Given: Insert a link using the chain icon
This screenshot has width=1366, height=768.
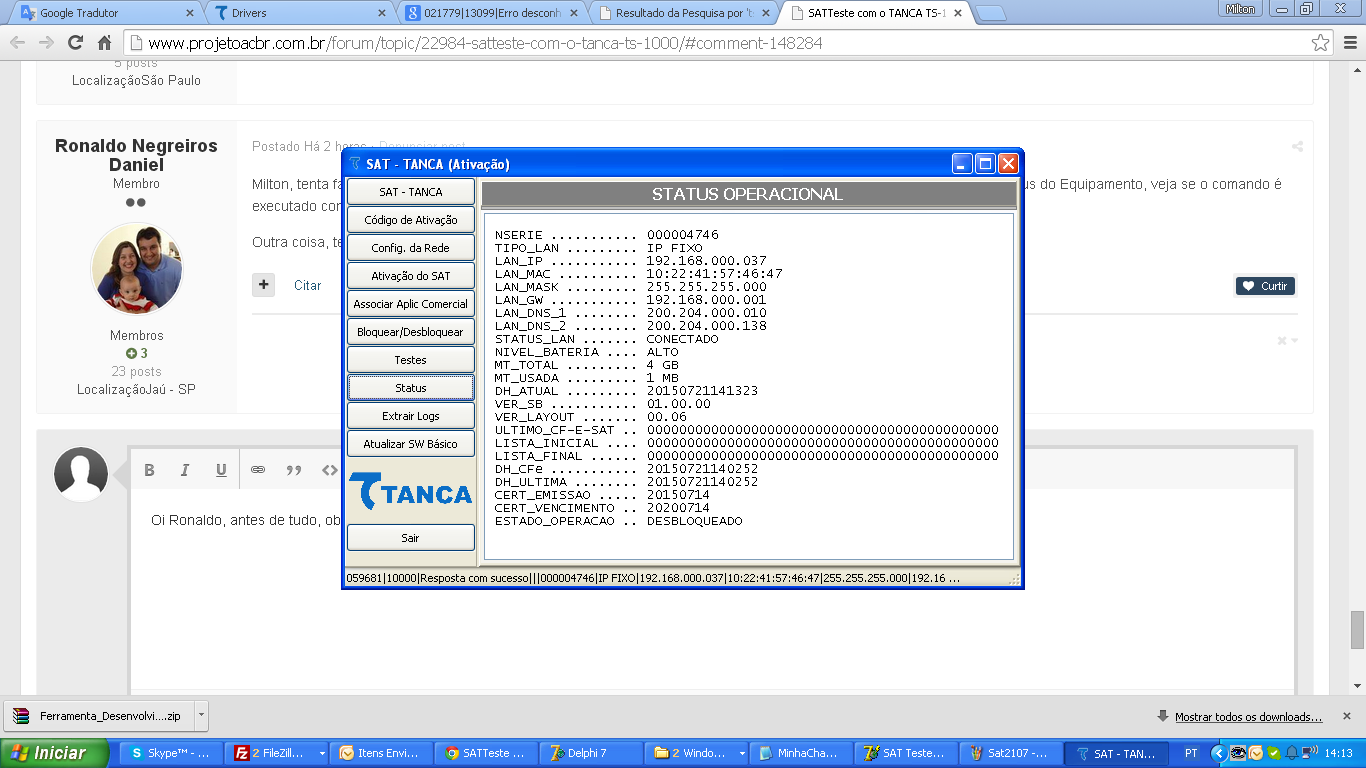Looking at the screenshot, I should coord(258,470).
